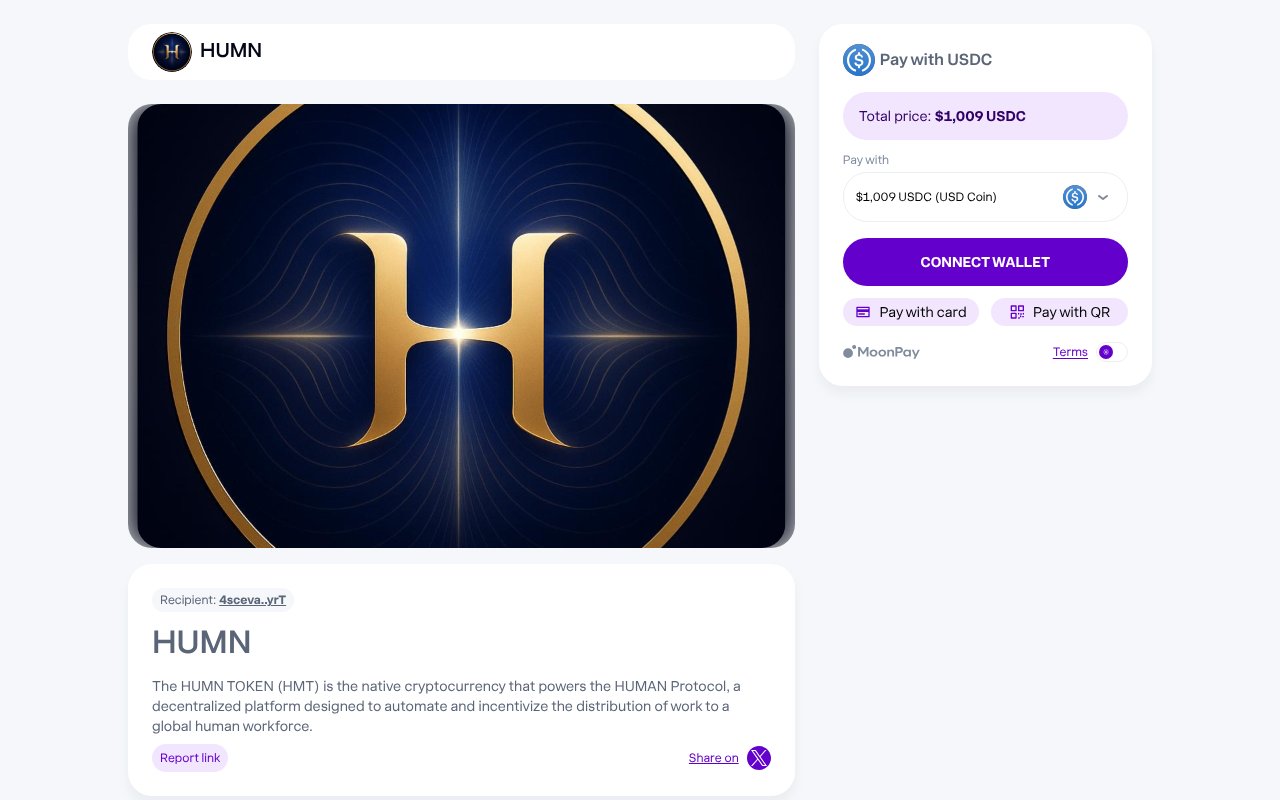Open the Report link
The width and height of the screenshot is (1280, 800).
point(189,758)
